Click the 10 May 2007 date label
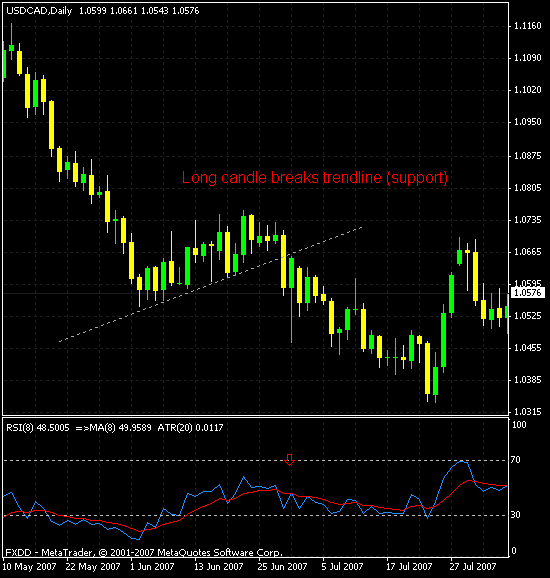The width and height of the screenshot is (550, 578). tap(29, 566)
